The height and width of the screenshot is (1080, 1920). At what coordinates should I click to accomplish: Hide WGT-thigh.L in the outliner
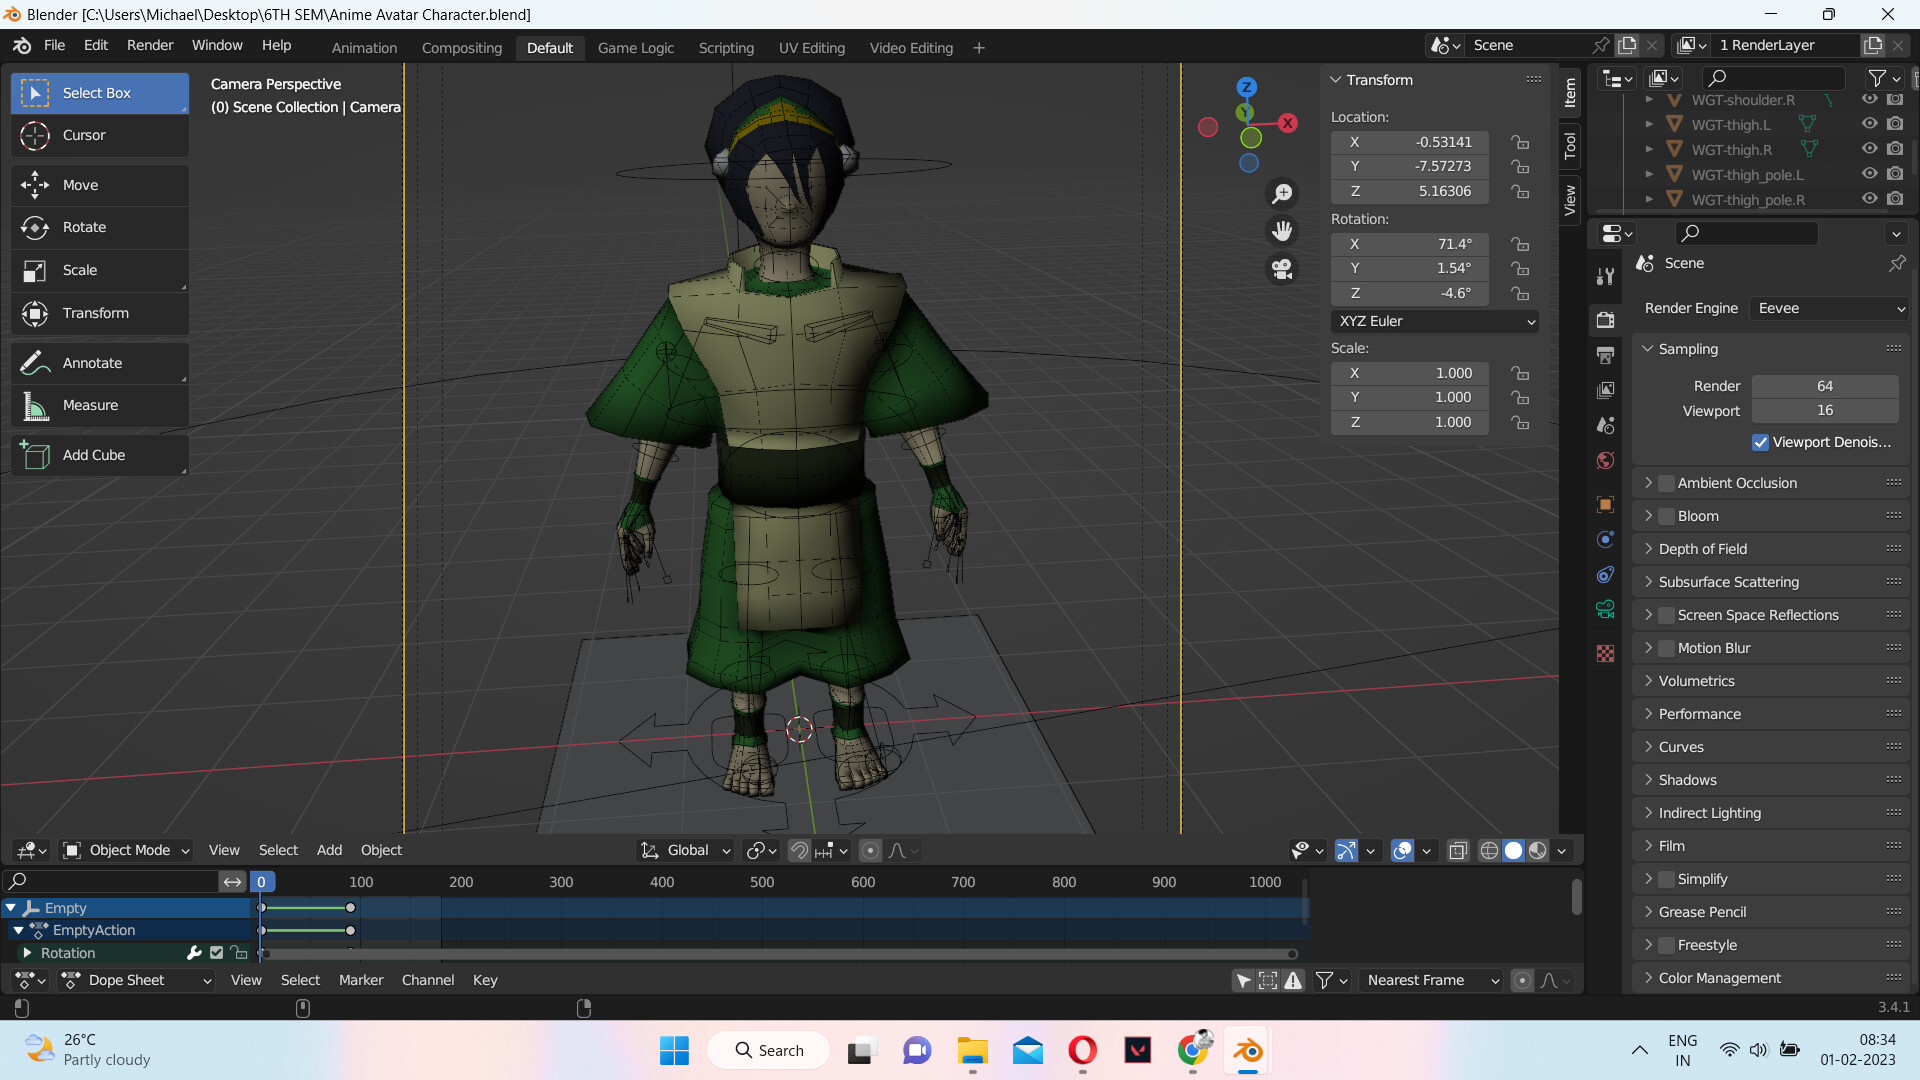(1869, 124)
